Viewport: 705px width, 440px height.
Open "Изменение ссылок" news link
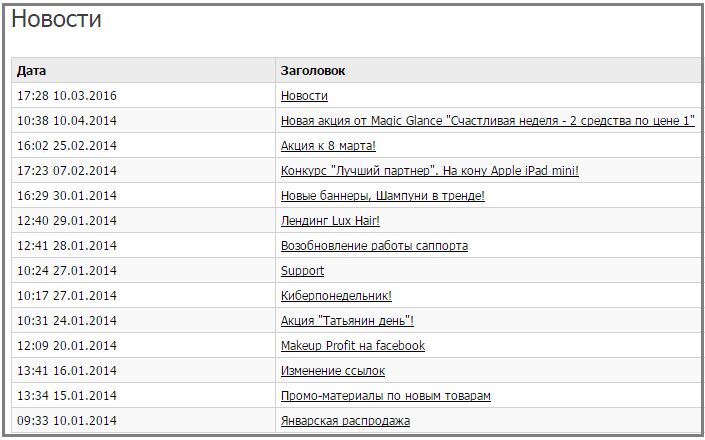[x=333, y=371]
